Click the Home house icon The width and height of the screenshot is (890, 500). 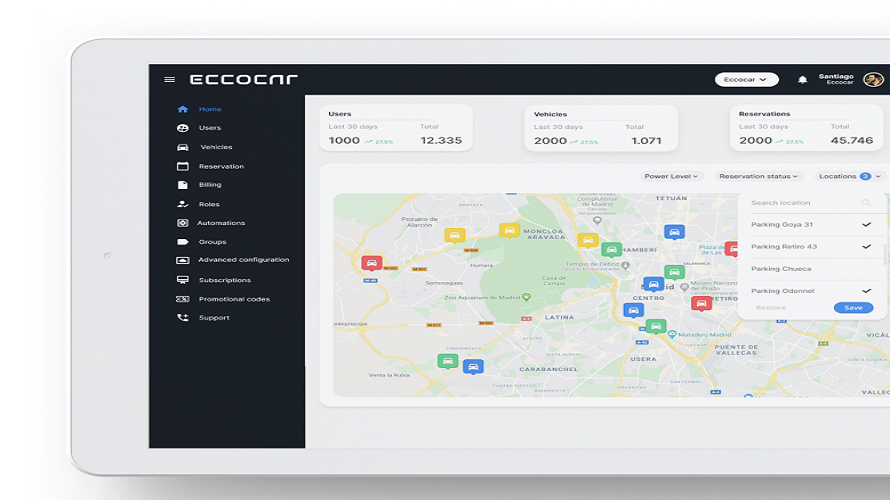(x=182, y=109)
